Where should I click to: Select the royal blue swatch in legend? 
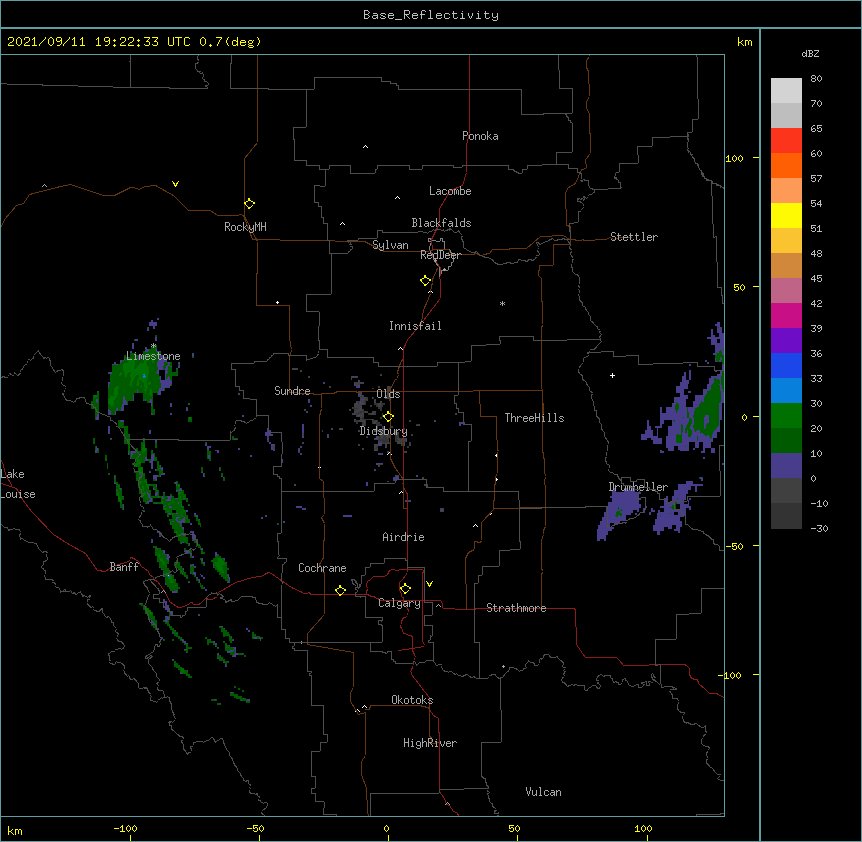click(786, 365)
